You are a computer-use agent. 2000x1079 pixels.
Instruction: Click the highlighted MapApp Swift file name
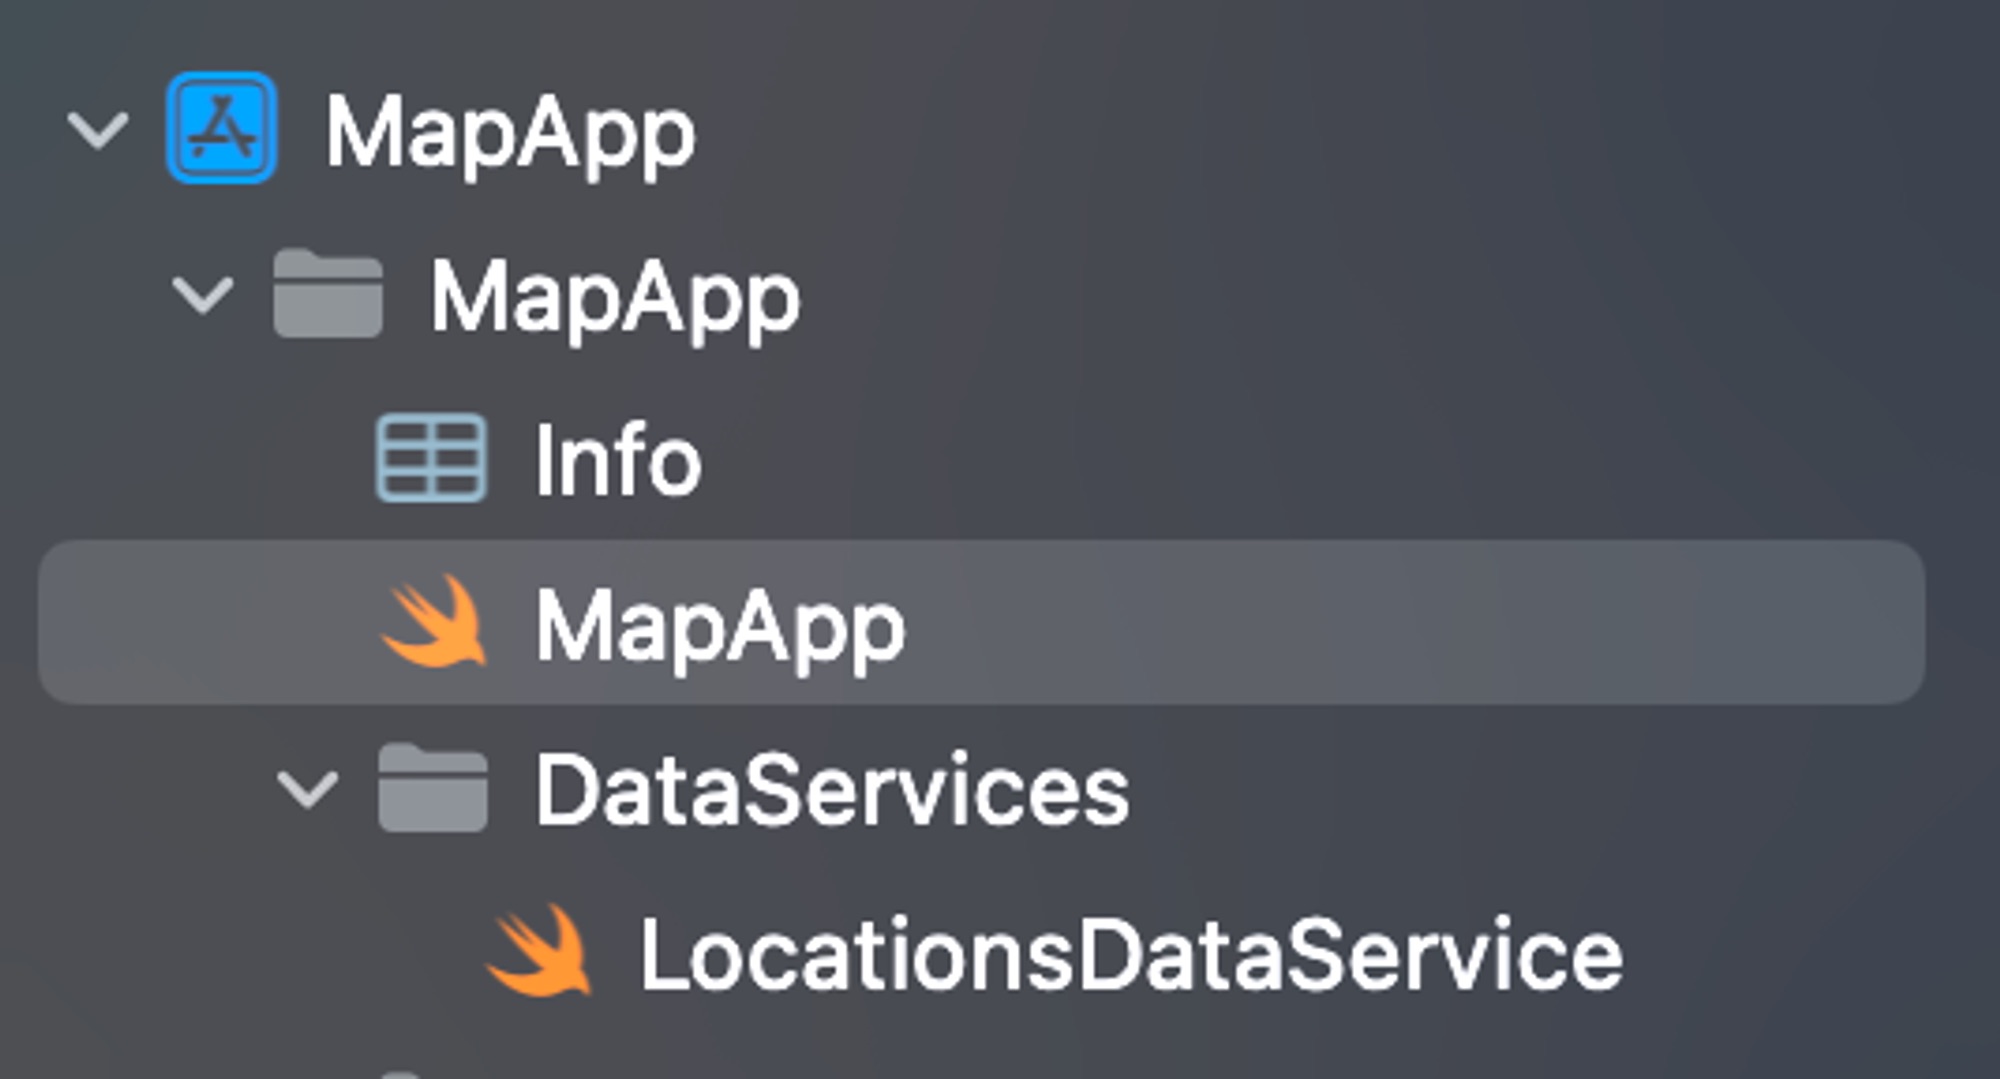720,627
